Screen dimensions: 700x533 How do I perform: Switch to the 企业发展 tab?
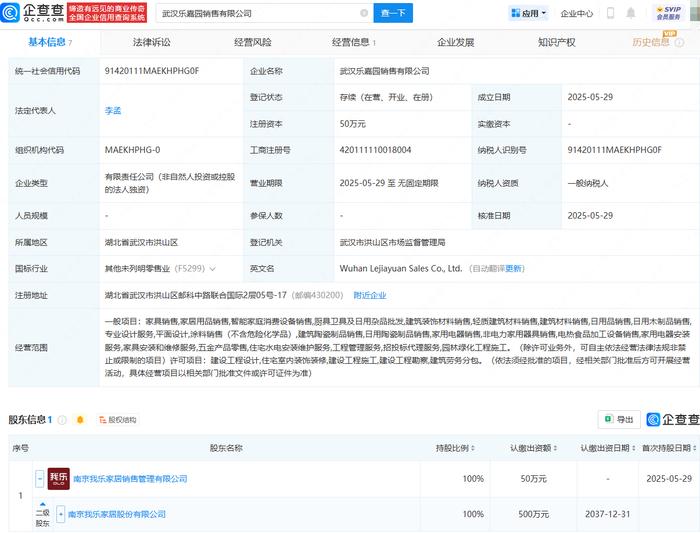tap(455, 42)
